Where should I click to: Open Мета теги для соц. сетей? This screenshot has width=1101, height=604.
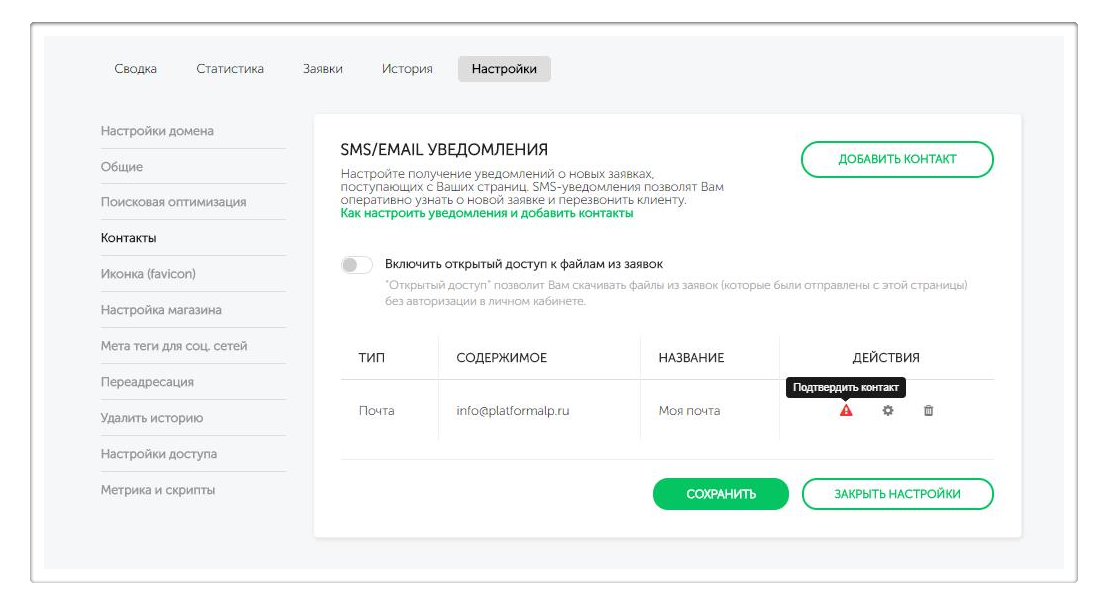pyautogui.click(x=174, y=346)
